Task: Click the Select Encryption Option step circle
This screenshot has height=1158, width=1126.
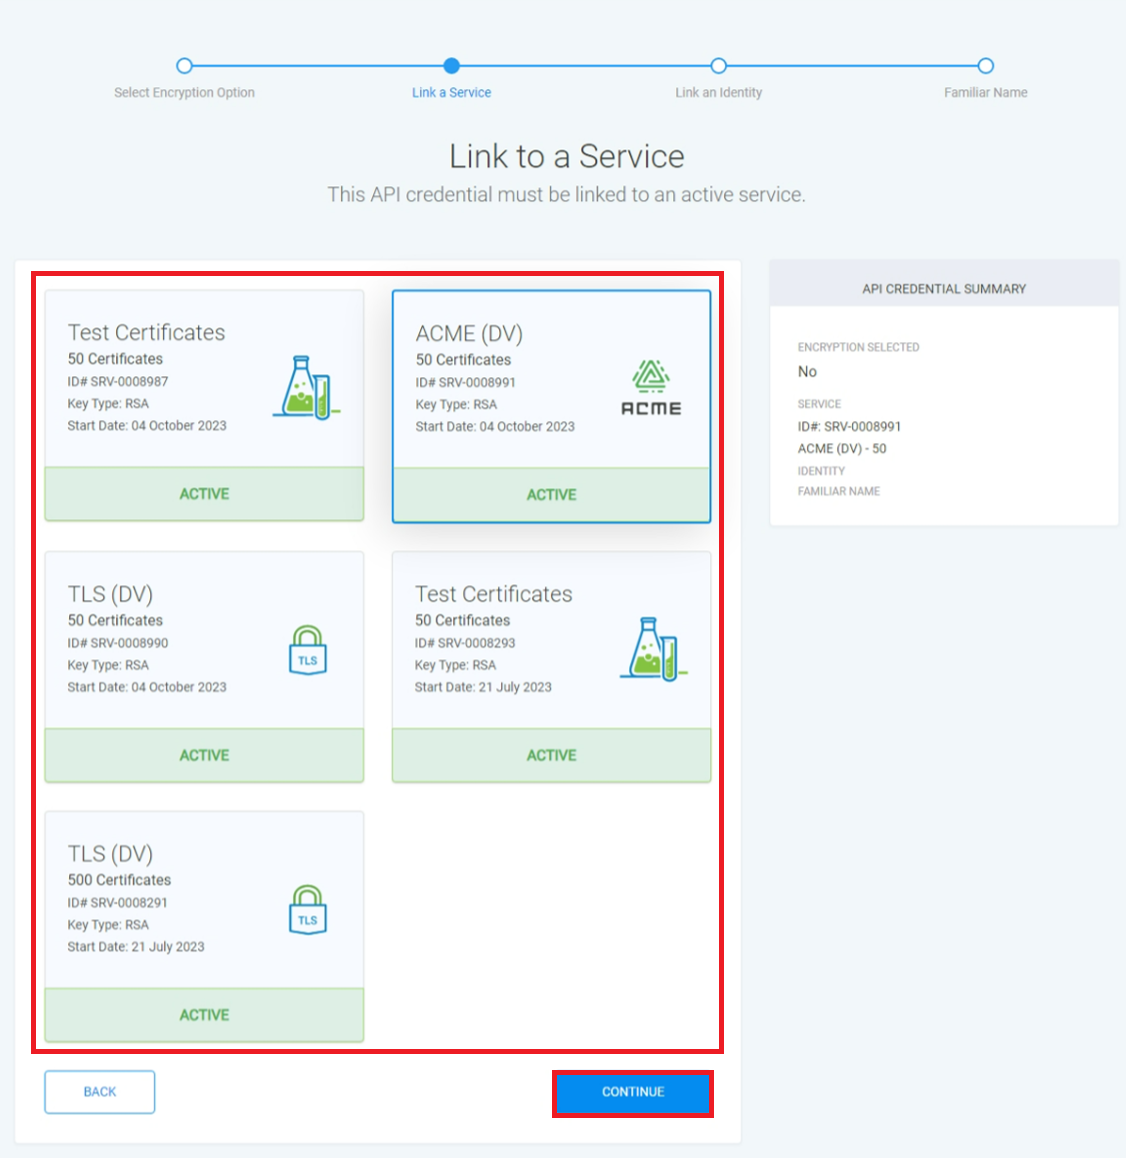Action: pyautogui.click(x=184, y=66)
